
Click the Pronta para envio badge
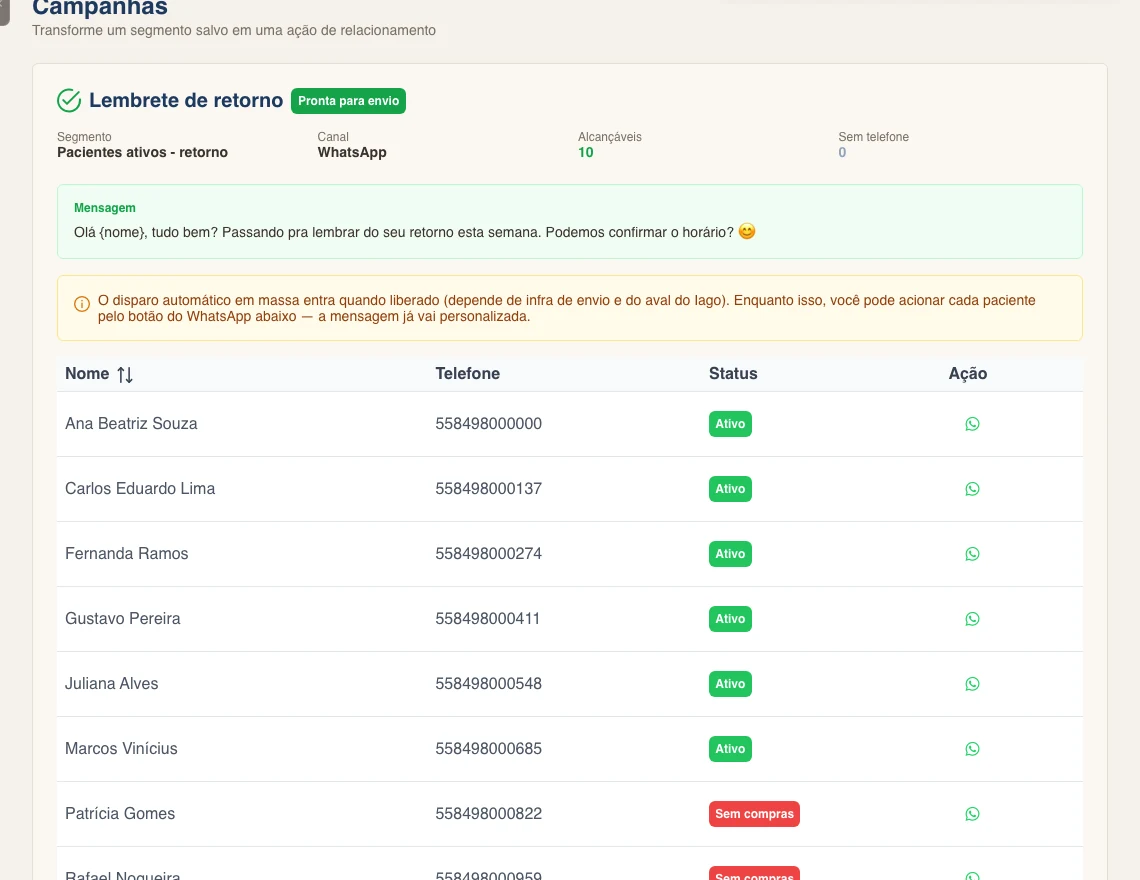tap(348, 101)
